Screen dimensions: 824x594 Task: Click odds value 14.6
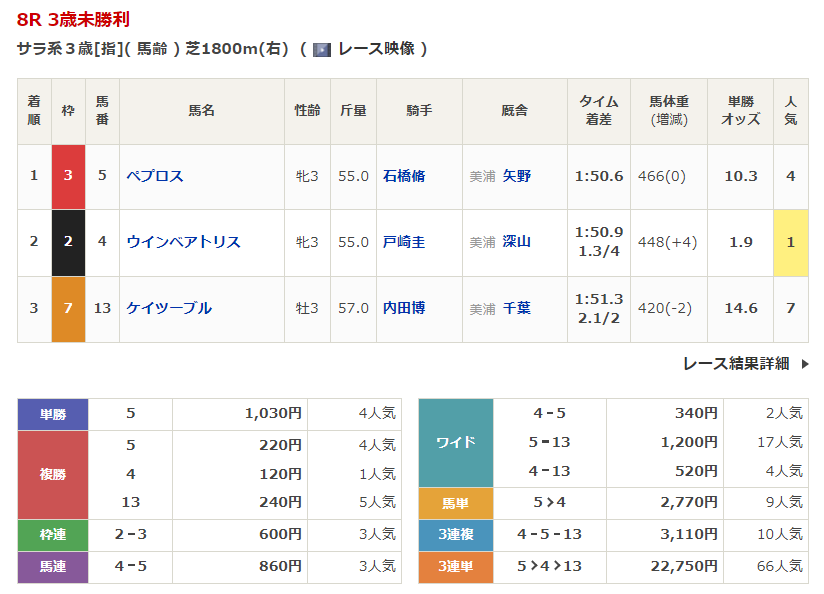click(741, 308)
